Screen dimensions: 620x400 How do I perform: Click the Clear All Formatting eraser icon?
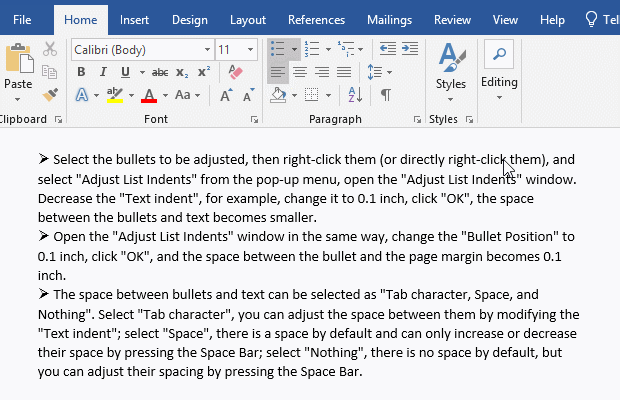click(235, 72)
